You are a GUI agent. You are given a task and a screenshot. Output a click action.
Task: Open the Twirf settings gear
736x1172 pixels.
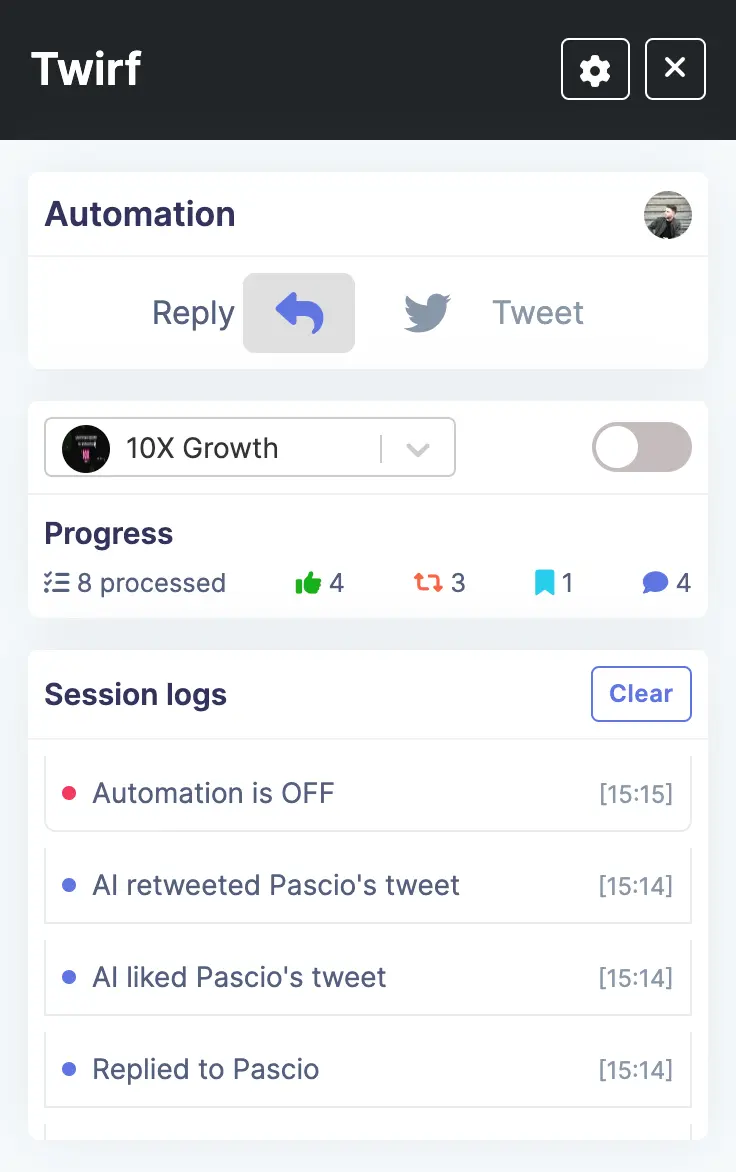tap(595, 69)
